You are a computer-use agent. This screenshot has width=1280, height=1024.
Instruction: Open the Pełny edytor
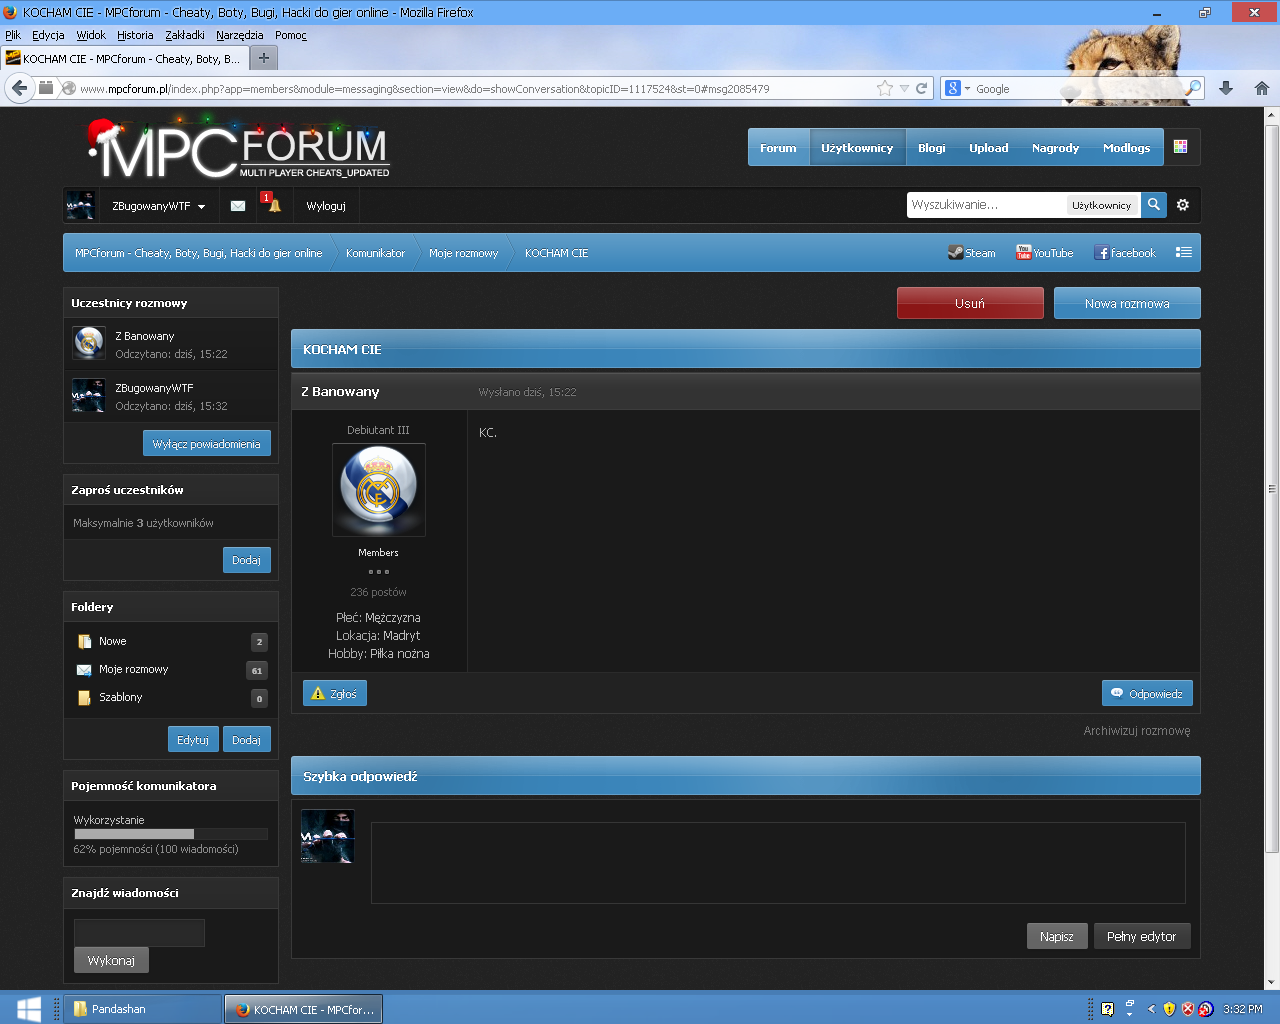pyautogui.click(x=1142, y=936)
